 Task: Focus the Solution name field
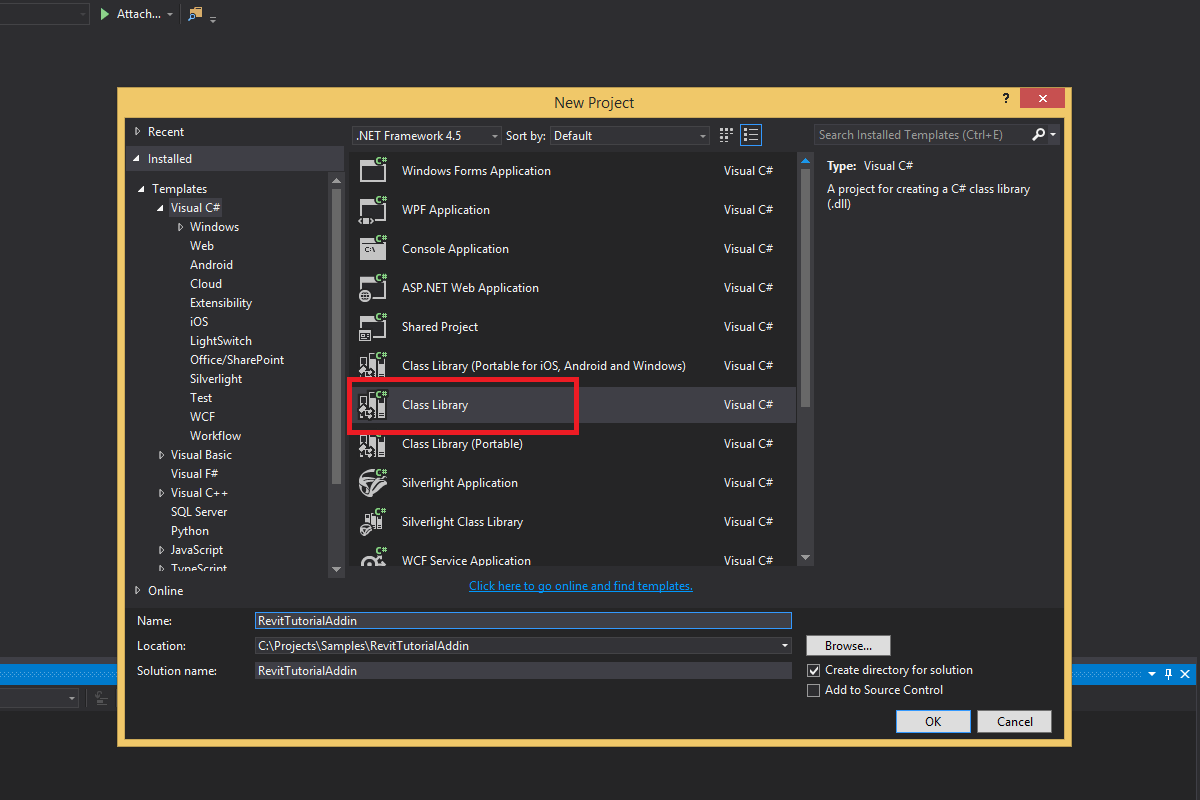coord(523,671)
